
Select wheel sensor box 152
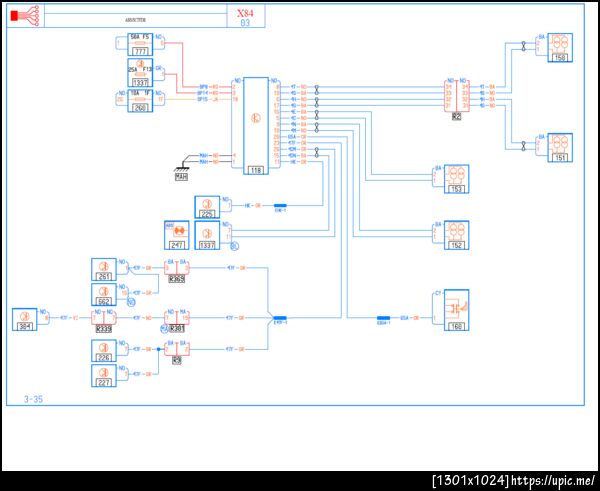457,235
